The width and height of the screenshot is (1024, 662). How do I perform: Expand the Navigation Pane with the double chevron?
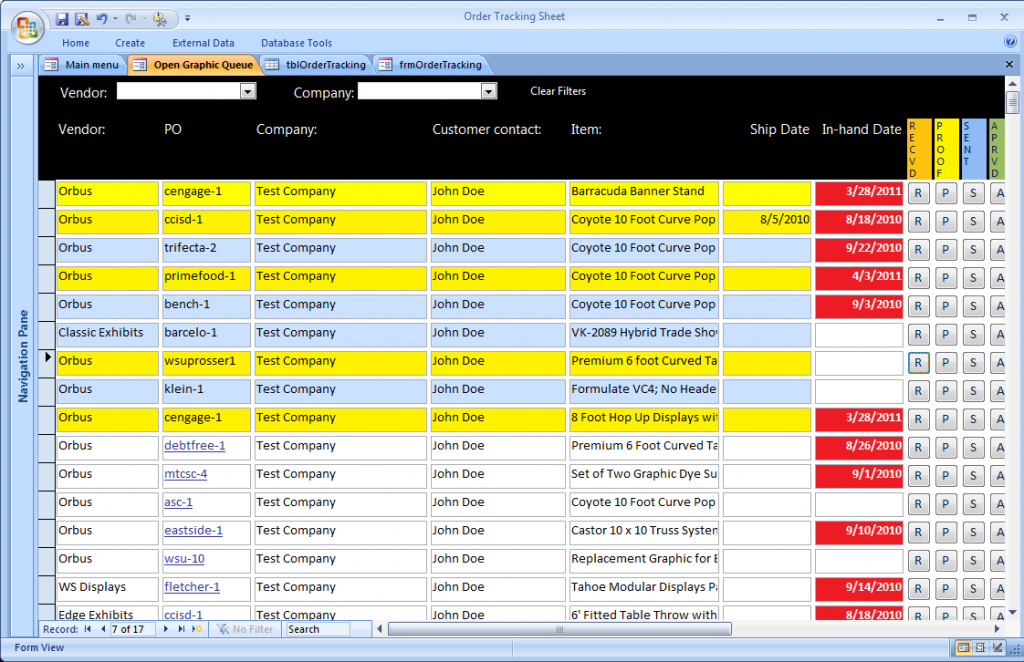point(21,65)
